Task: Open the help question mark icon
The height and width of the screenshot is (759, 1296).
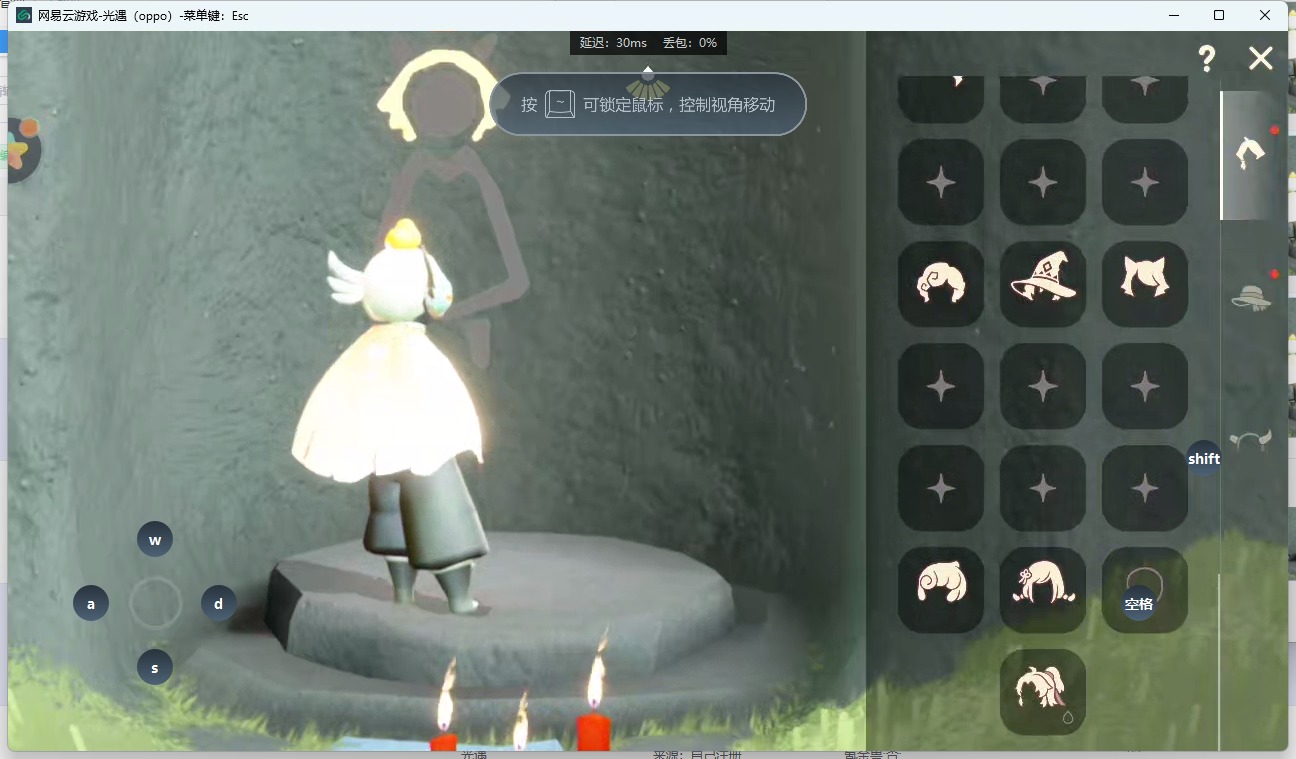Action: (x=1207, y=58)
